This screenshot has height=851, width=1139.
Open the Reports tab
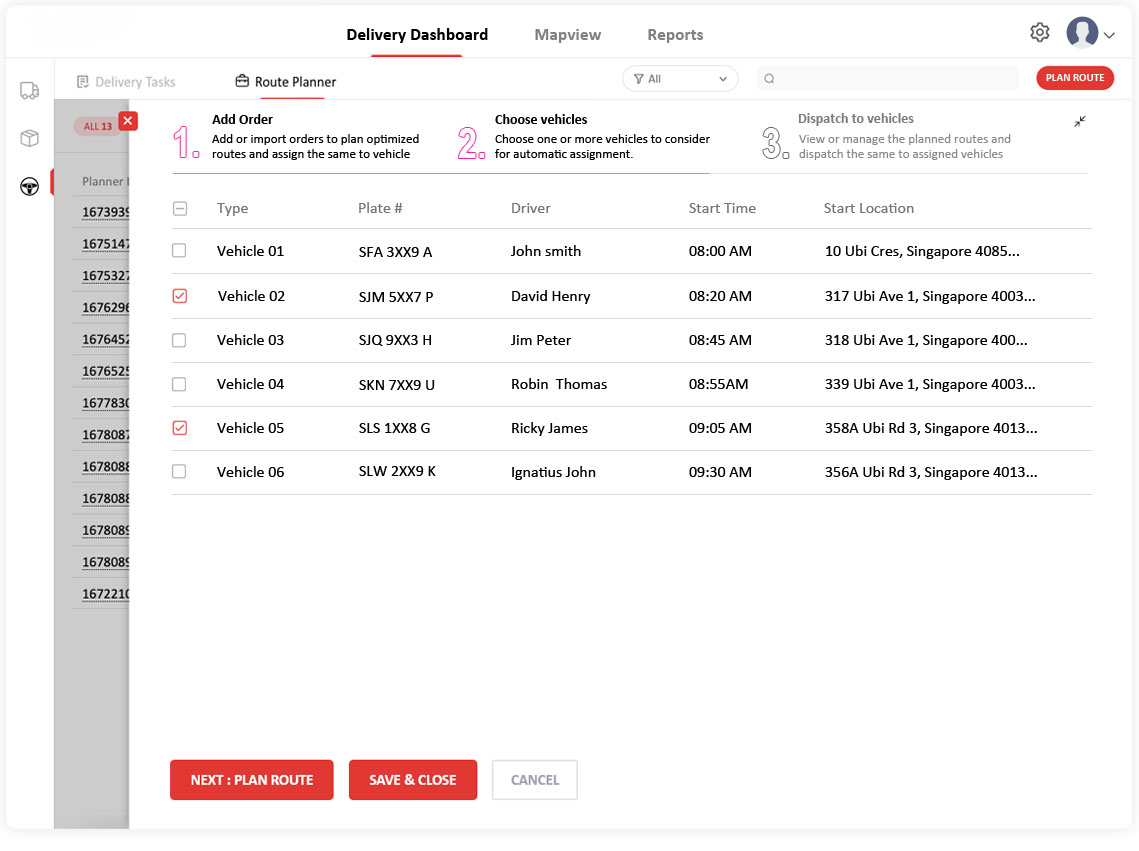(x=675, y=35)
